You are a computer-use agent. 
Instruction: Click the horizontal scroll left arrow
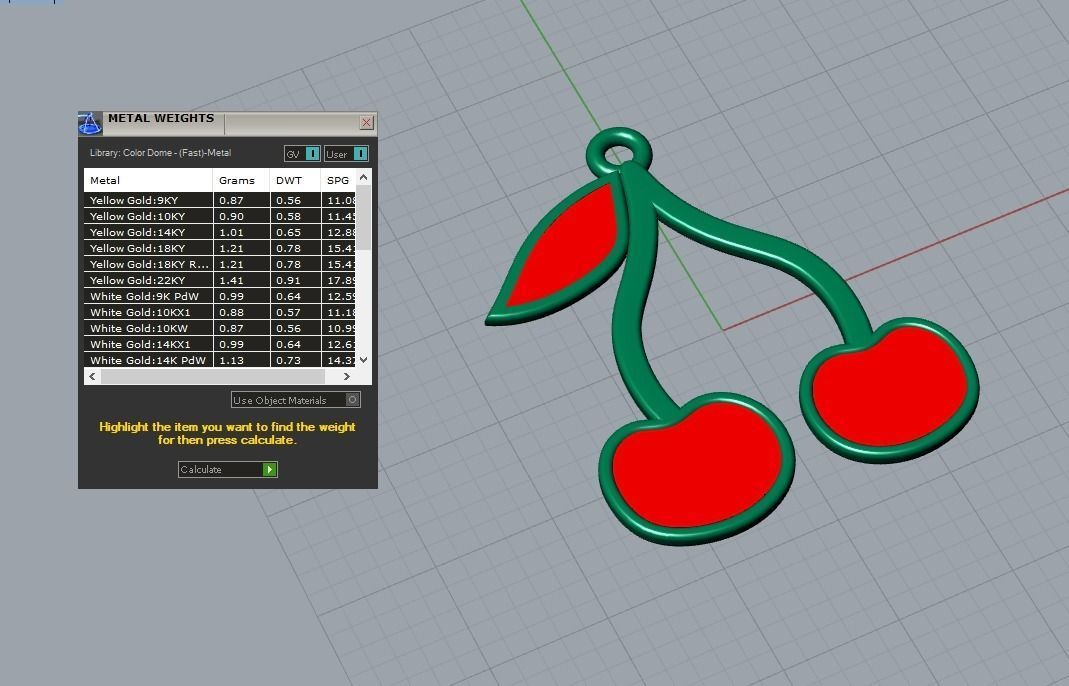point(92,376)
